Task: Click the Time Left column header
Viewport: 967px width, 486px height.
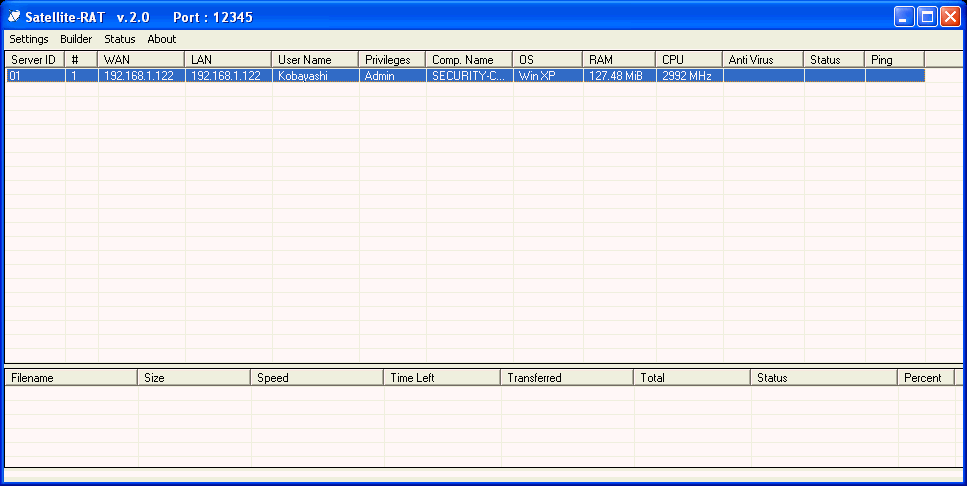Action: (441, 378)
